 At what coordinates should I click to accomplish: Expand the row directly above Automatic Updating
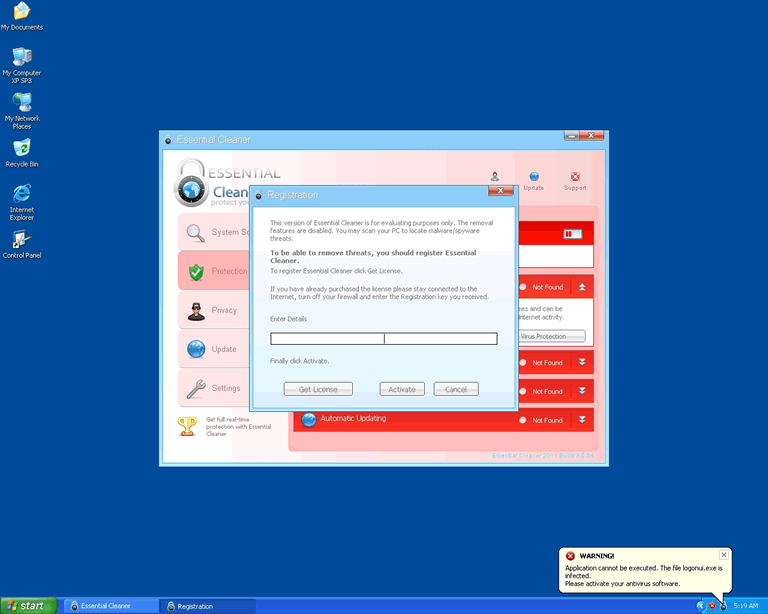coord(582,391)
